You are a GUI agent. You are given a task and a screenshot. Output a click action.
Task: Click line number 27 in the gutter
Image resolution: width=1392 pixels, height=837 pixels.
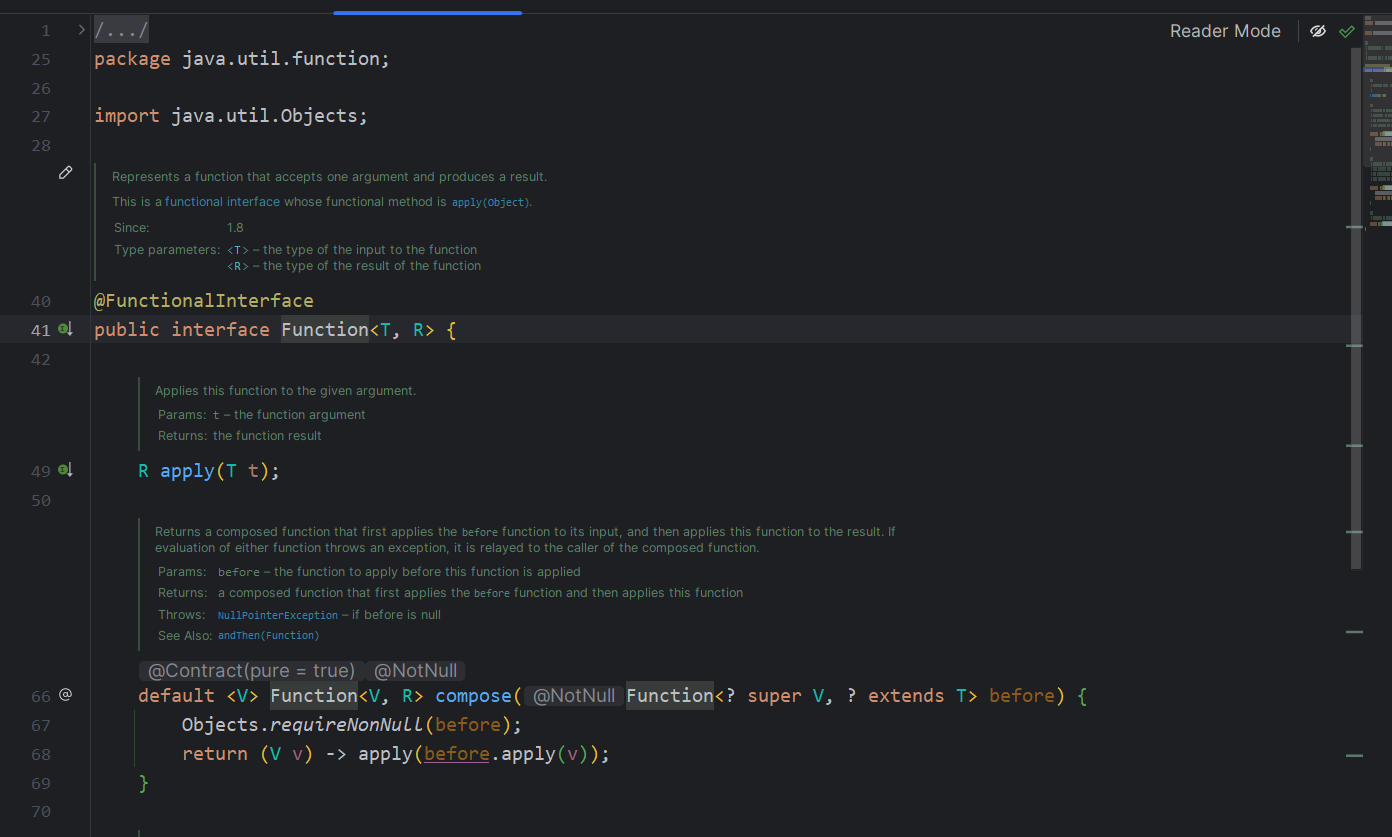pos(40,116)
